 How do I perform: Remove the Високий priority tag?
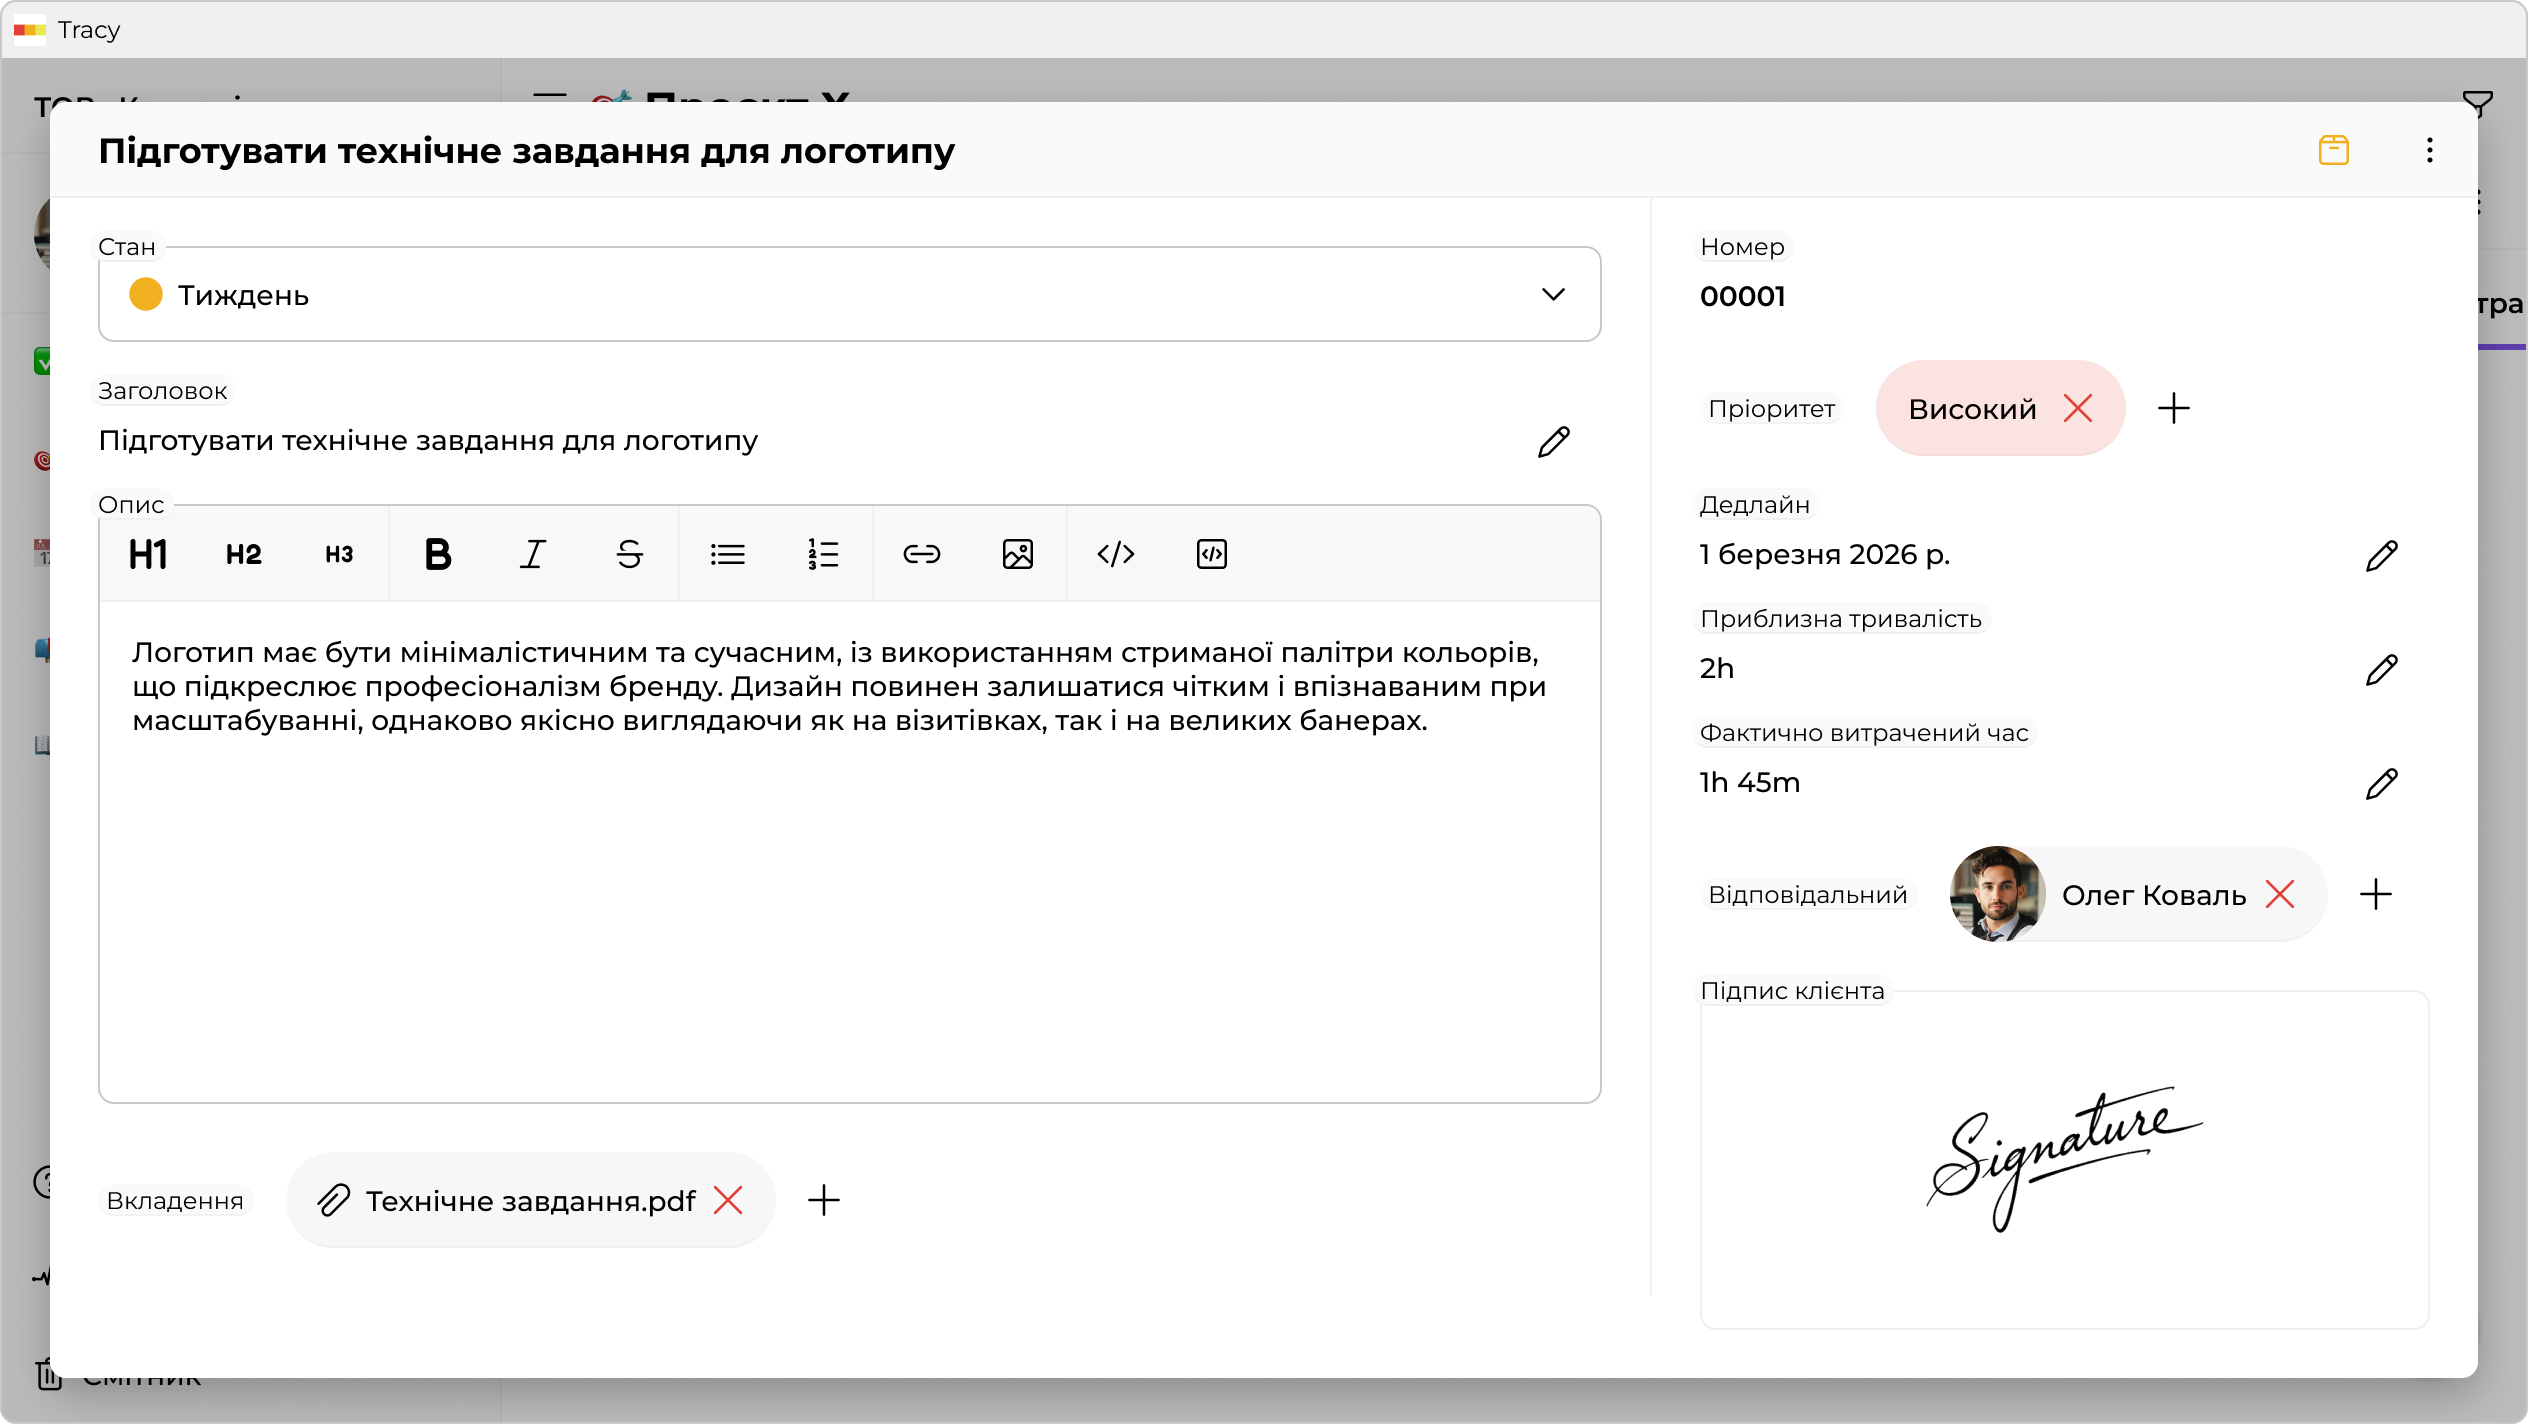[x=2078, y=409]
